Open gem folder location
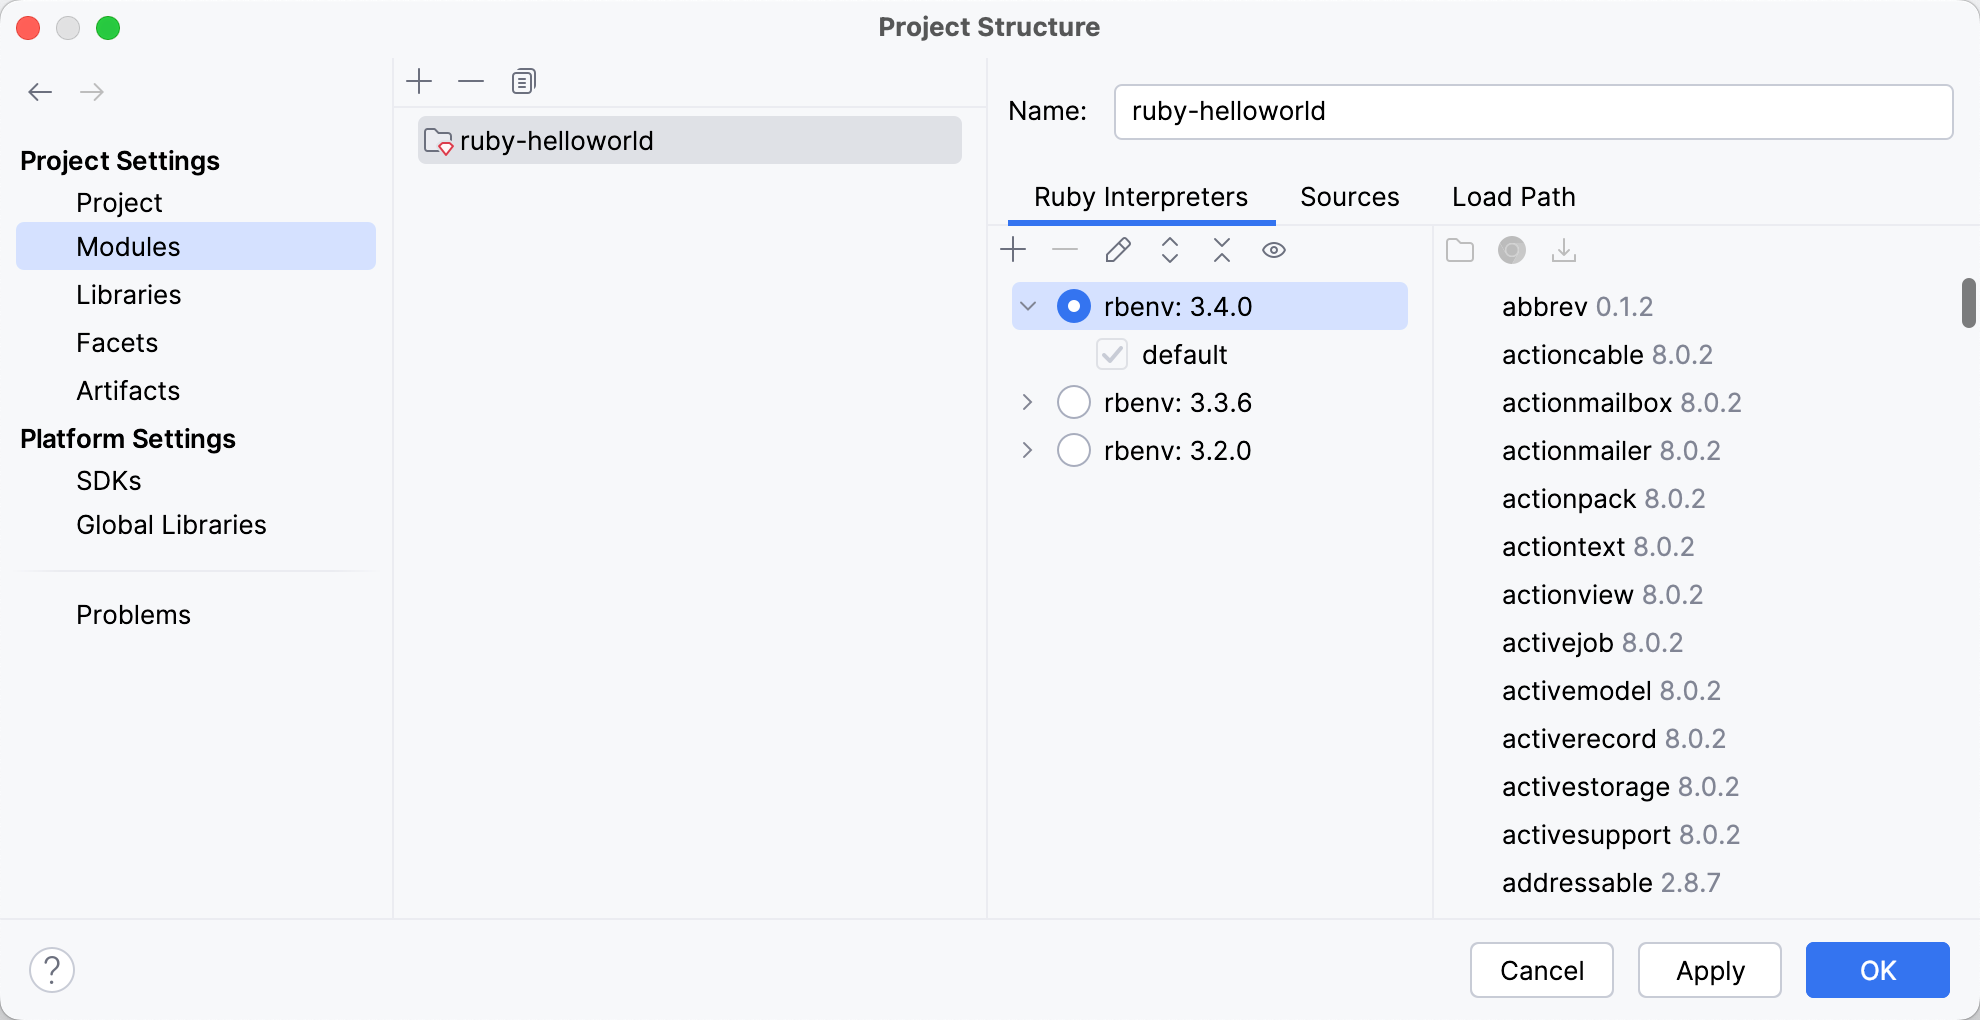The width and height of the screenshot is (1980, 1020). tap(1459, 250)
